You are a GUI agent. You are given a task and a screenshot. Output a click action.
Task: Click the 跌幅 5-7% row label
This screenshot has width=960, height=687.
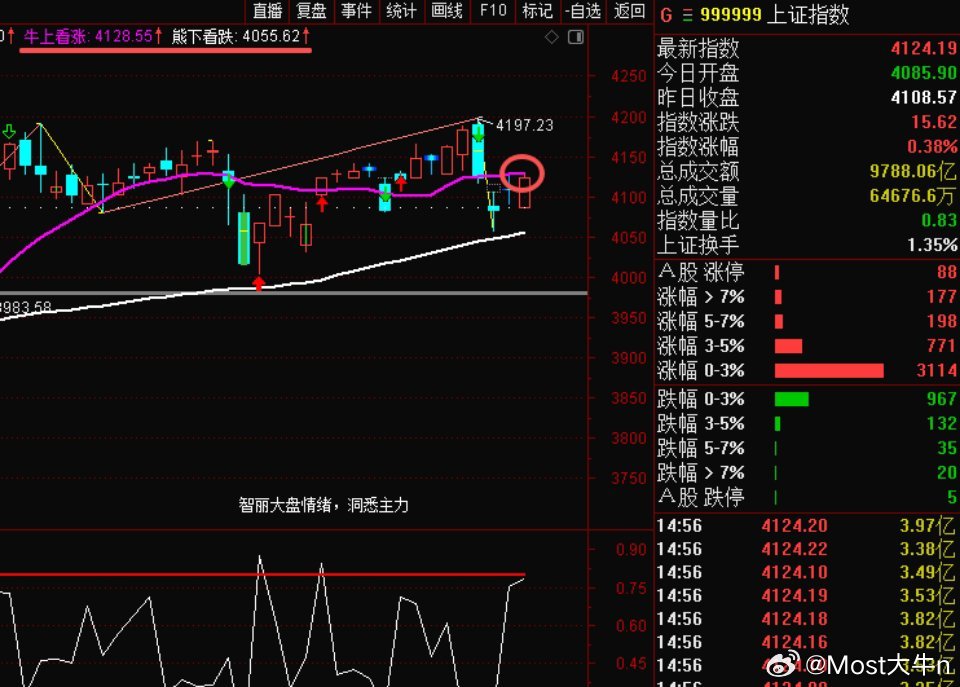[701, 448]
